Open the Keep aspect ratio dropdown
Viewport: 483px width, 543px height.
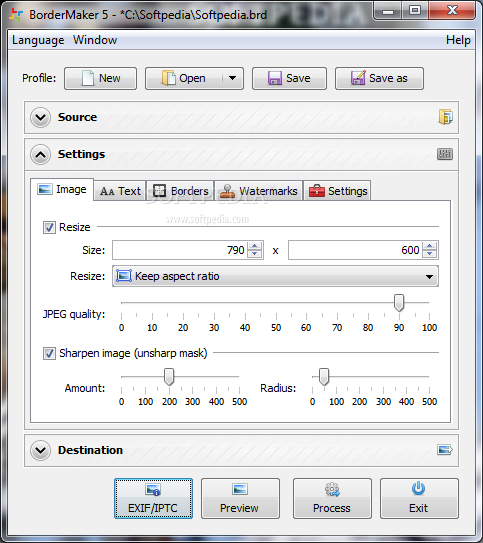275,276
